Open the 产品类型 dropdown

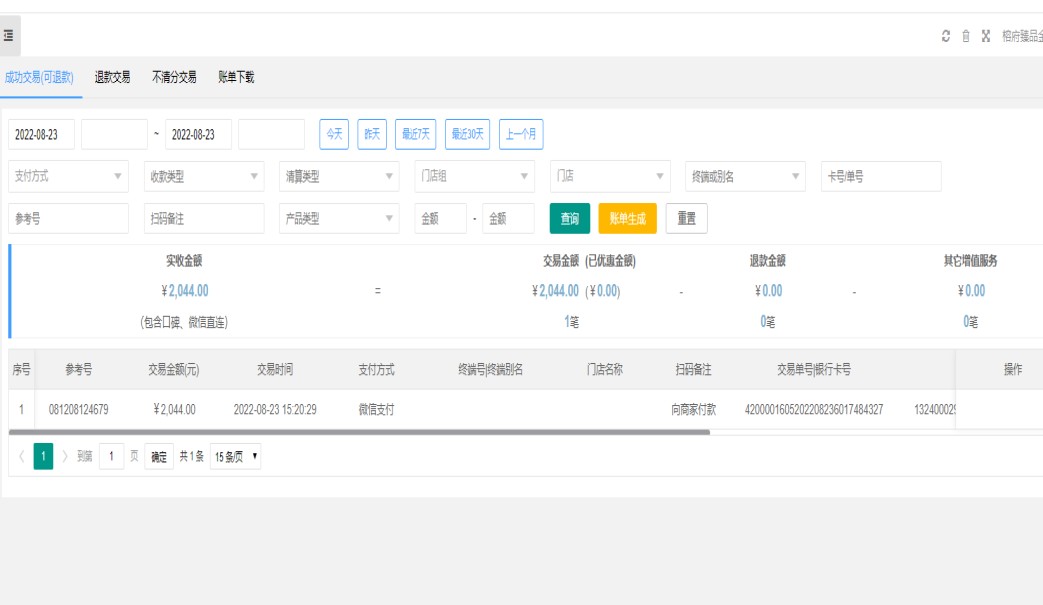pyautogui.click(x=340, y=219)
